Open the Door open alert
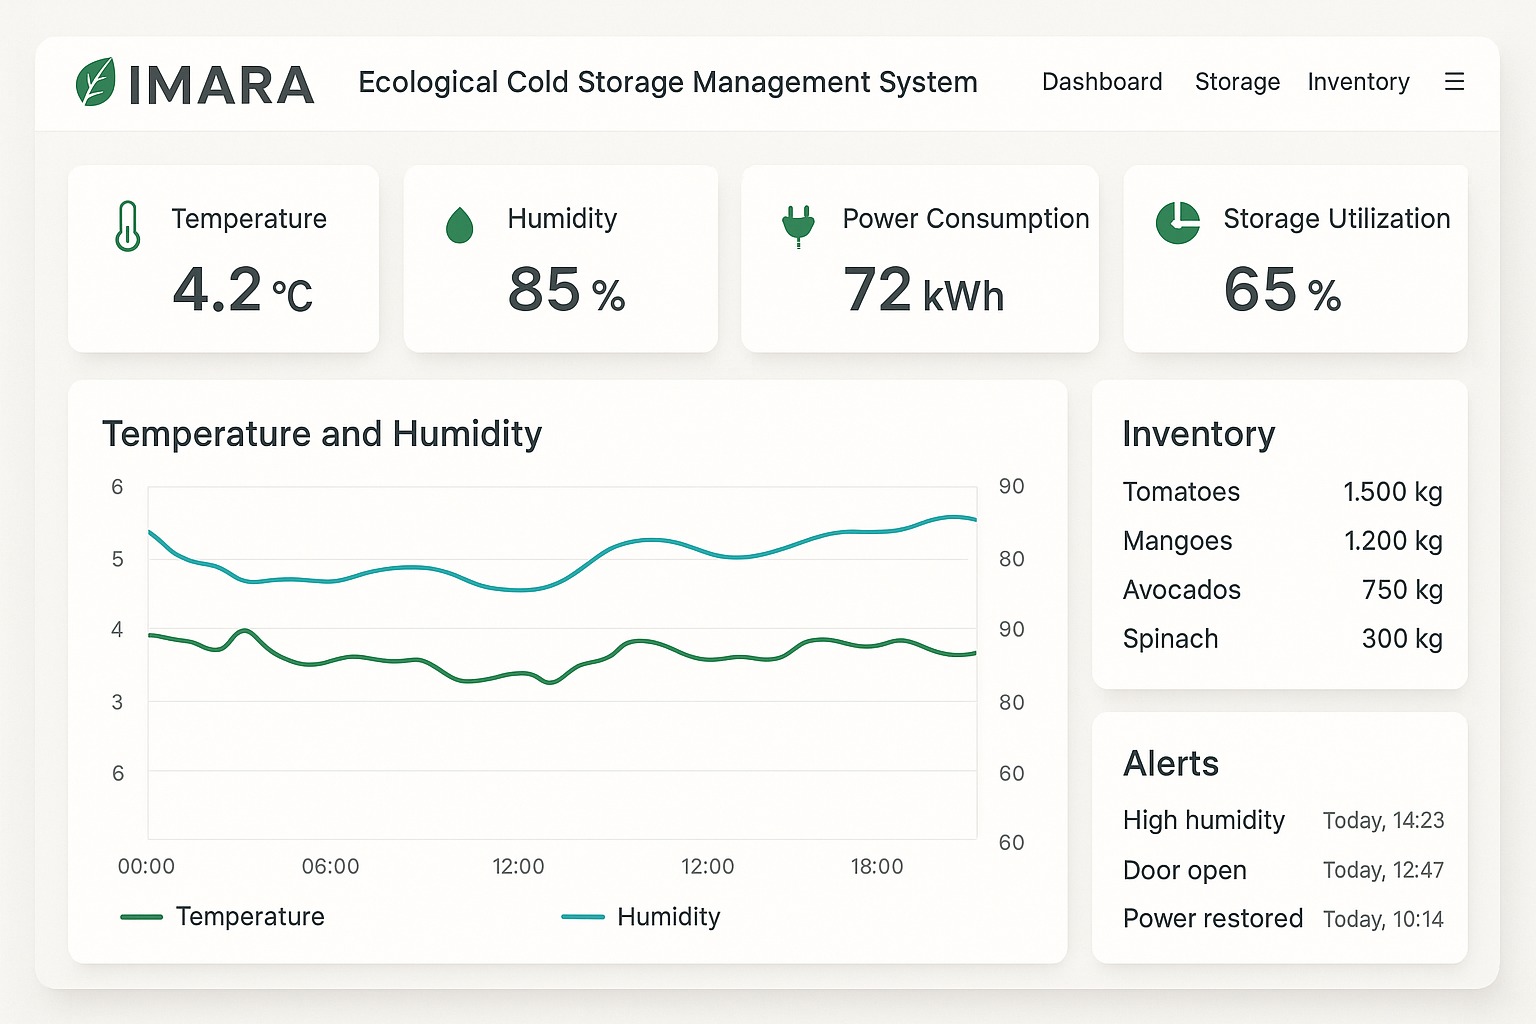This screenshot has height=1024, width=1536. [1283, 870]
